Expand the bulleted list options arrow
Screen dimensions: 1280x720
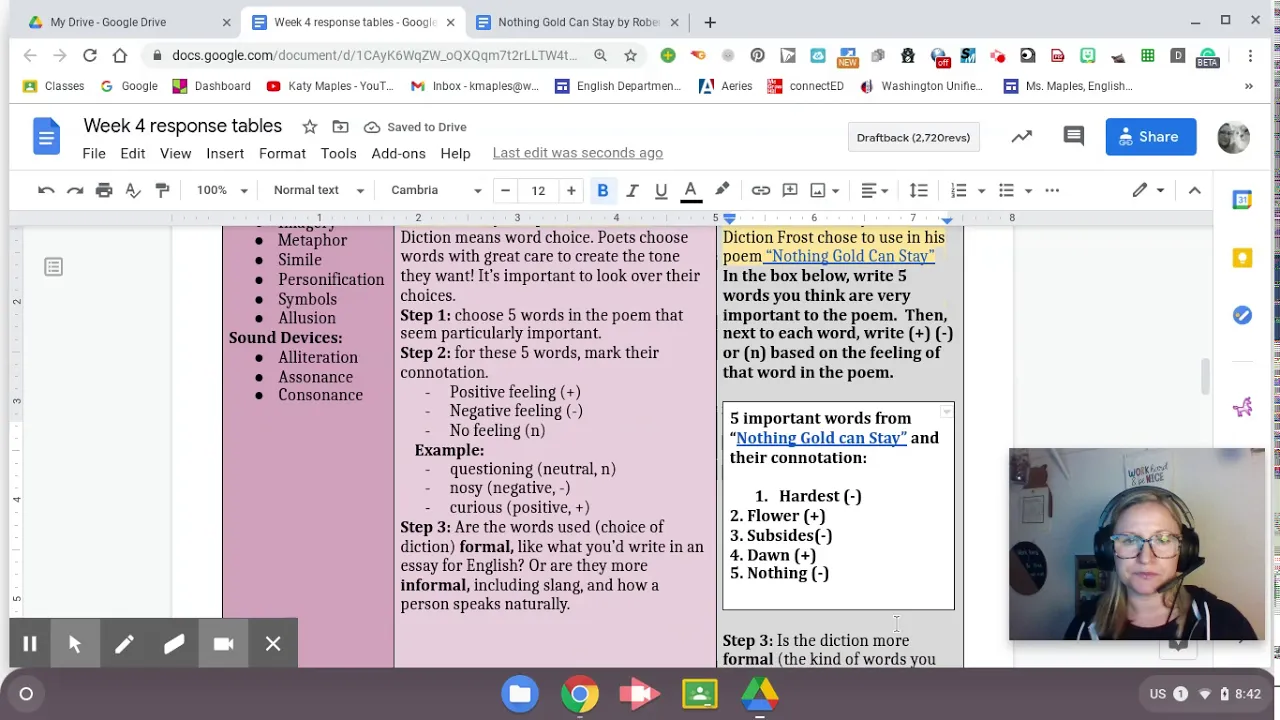click(1028, 190)
